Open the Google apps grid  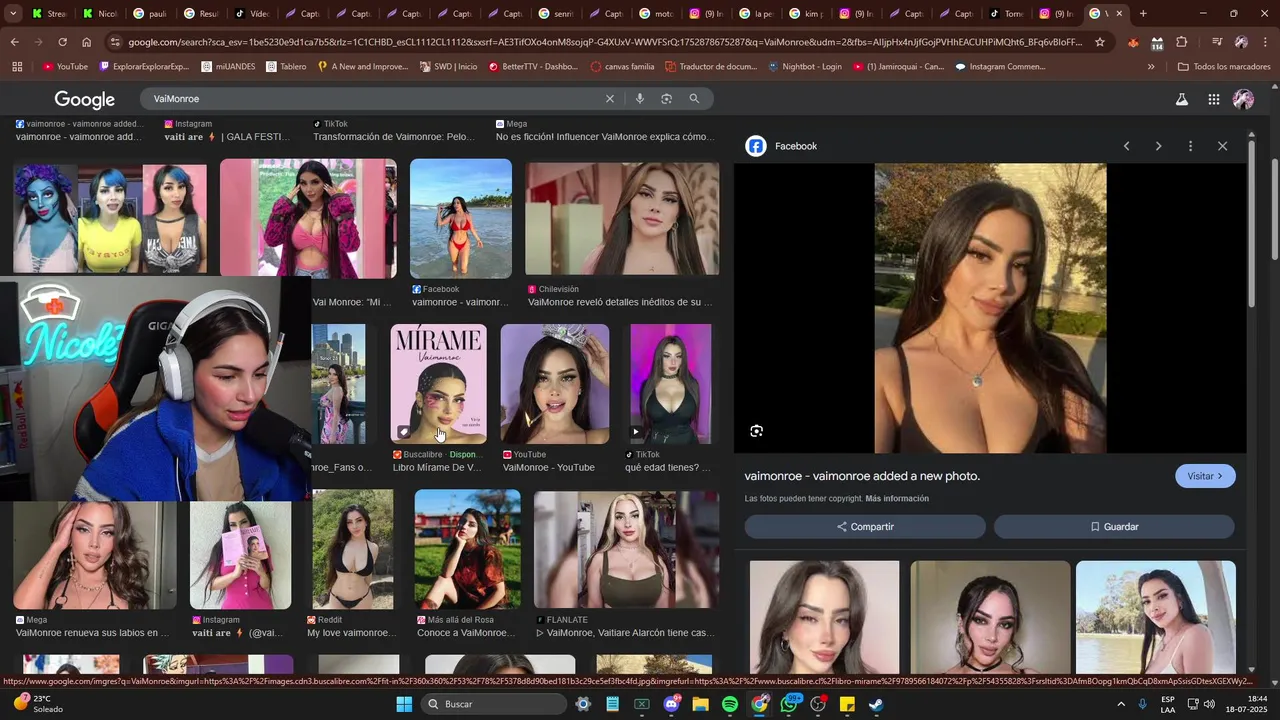1214,99
